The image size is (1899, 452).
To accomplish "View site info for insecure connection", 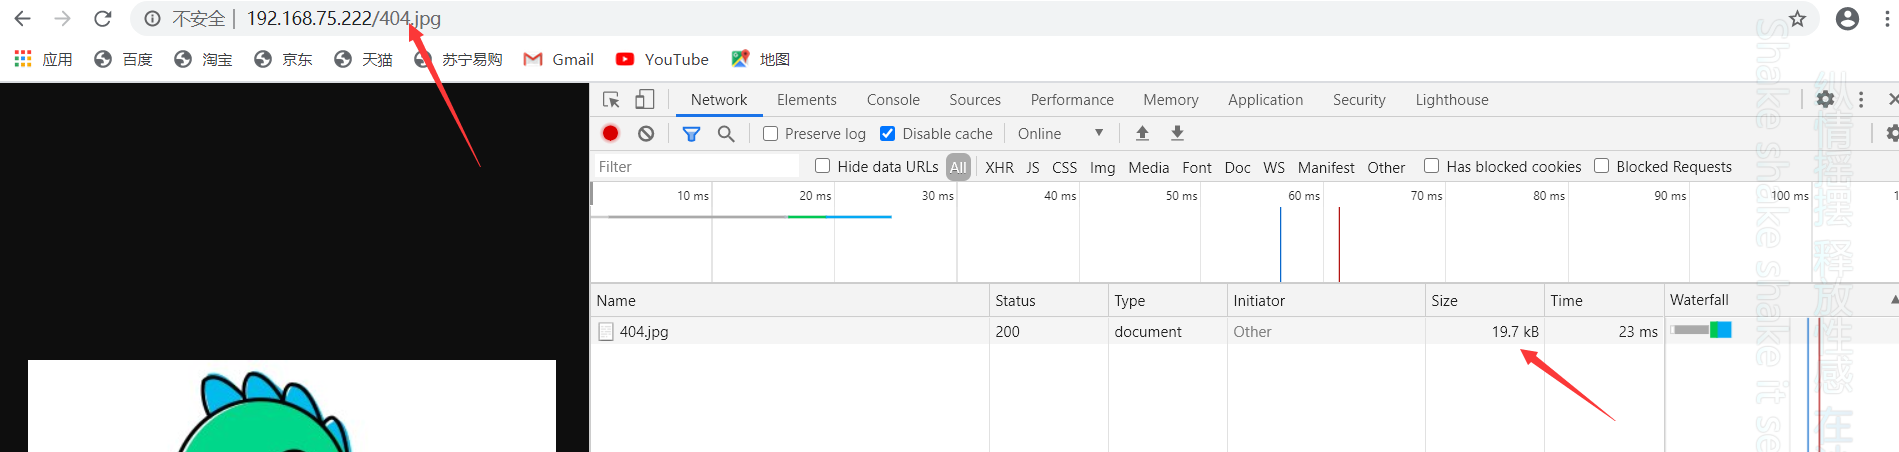I will coord(152,18).
